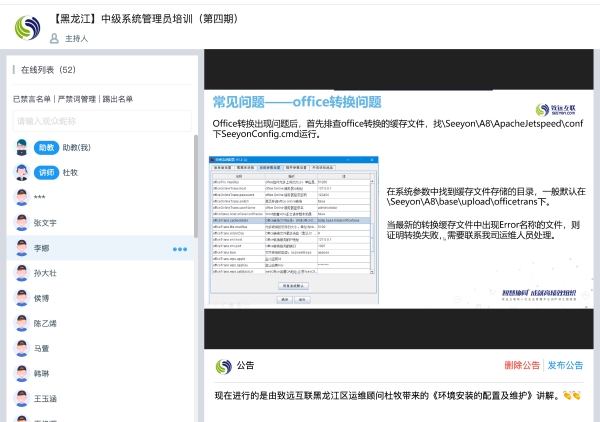
Task: Open the three-dot menu for 李娜
Action: [180, 249]
